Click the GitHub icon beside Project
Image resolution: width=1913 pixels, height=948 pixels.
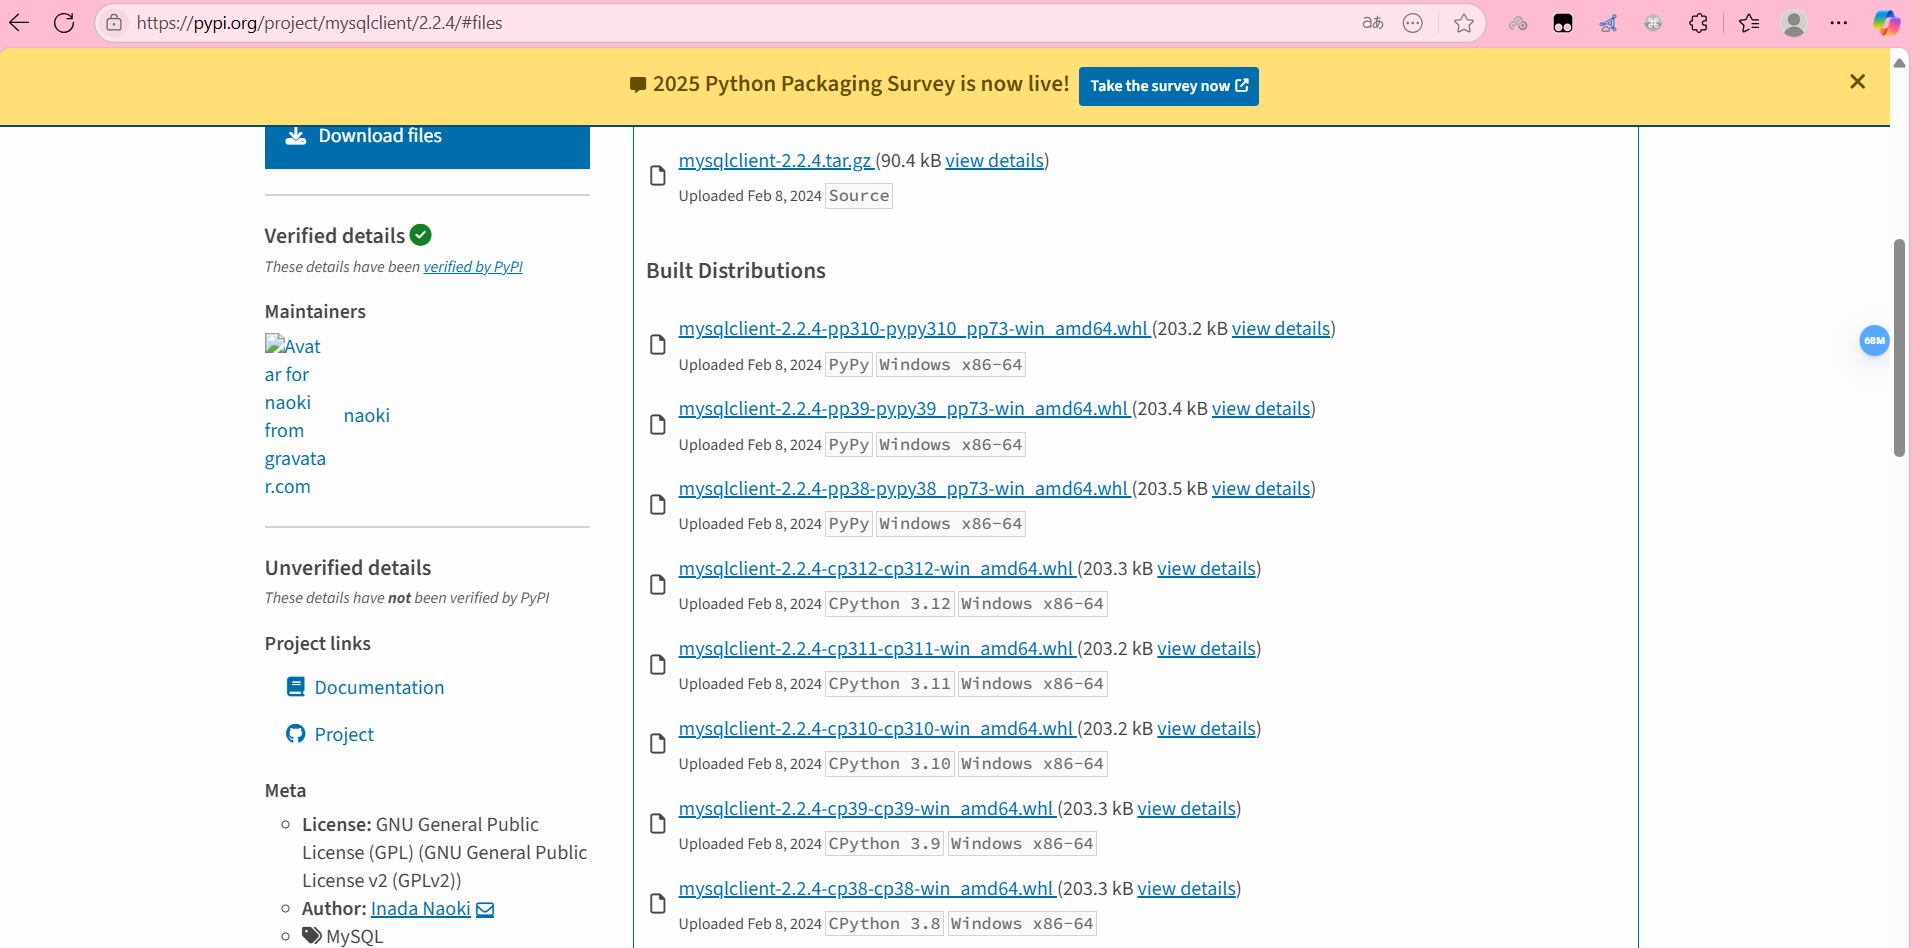[x=295, y=734]
